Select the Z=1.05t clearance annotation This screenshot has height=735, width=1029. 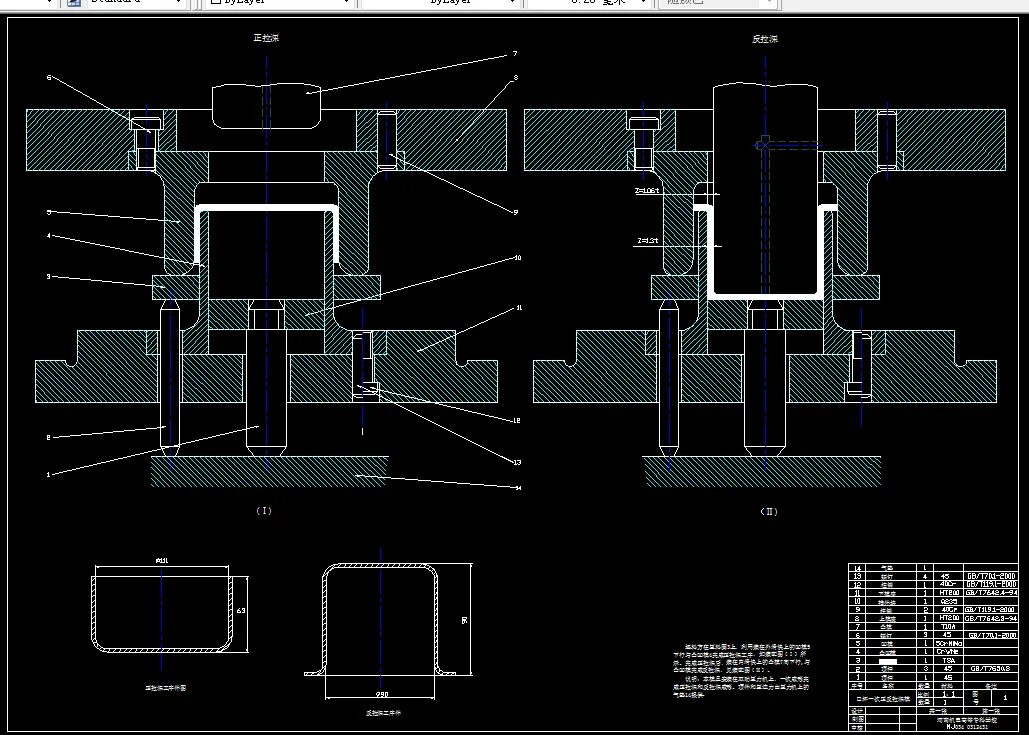click(647, 191)
